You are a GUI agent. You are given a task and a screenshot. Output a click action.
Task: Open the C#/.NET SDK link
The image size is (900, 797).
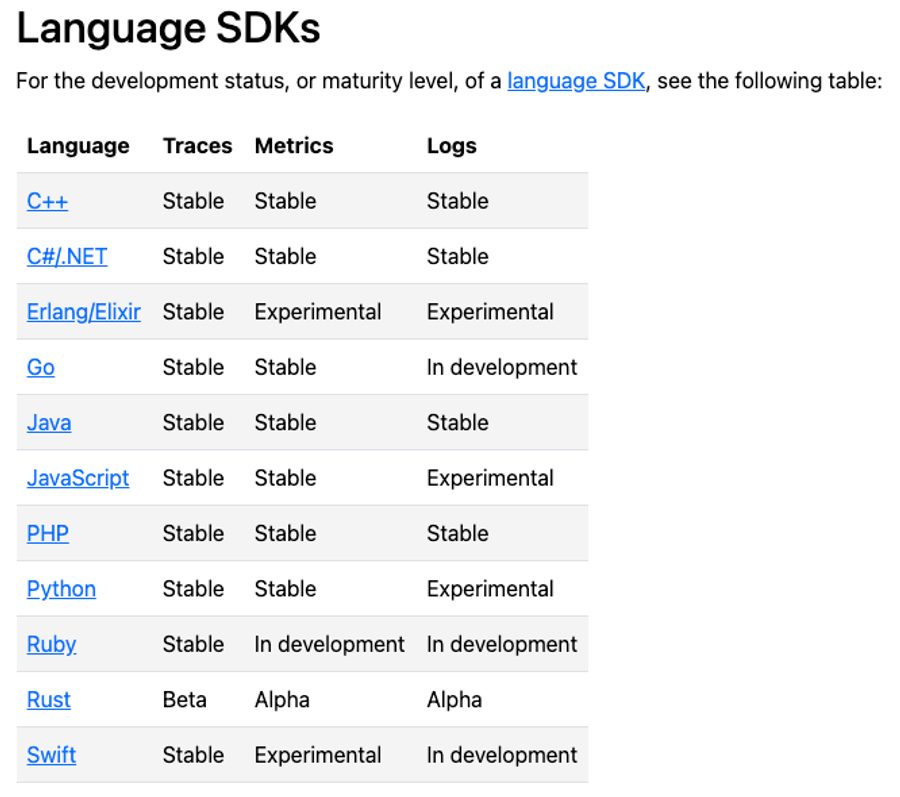coord(67,256)
